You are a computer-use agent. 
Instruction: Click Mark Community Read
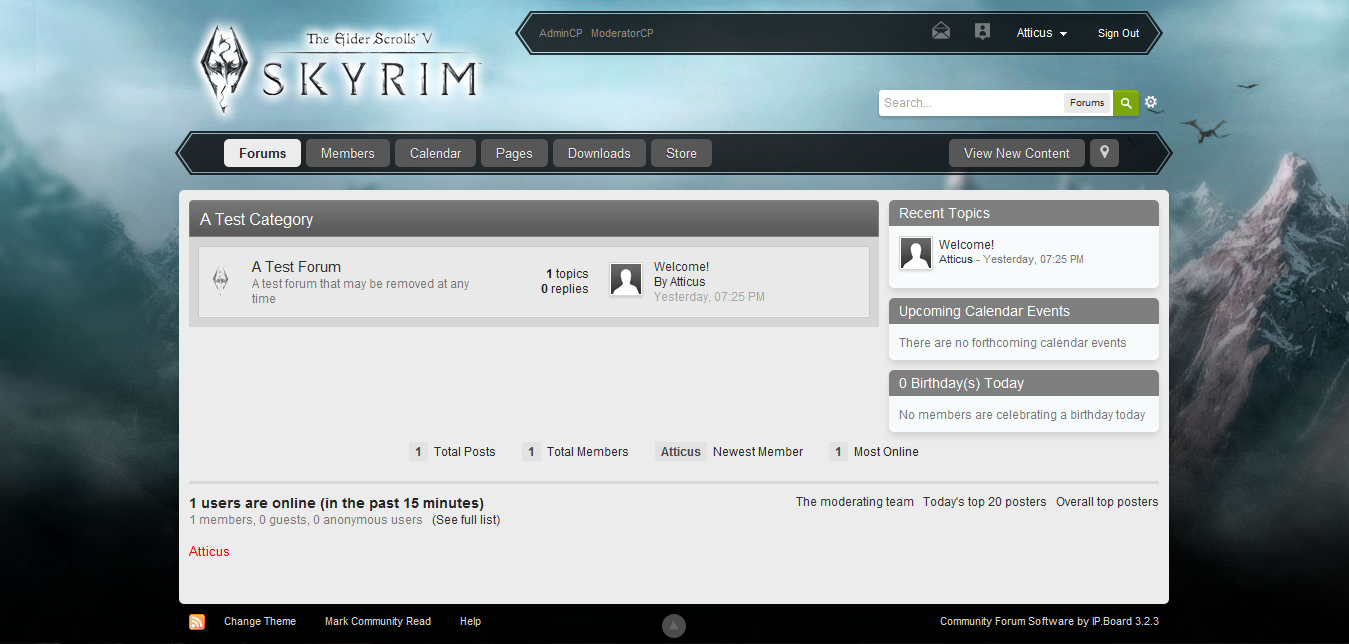(x=378, y=621)
